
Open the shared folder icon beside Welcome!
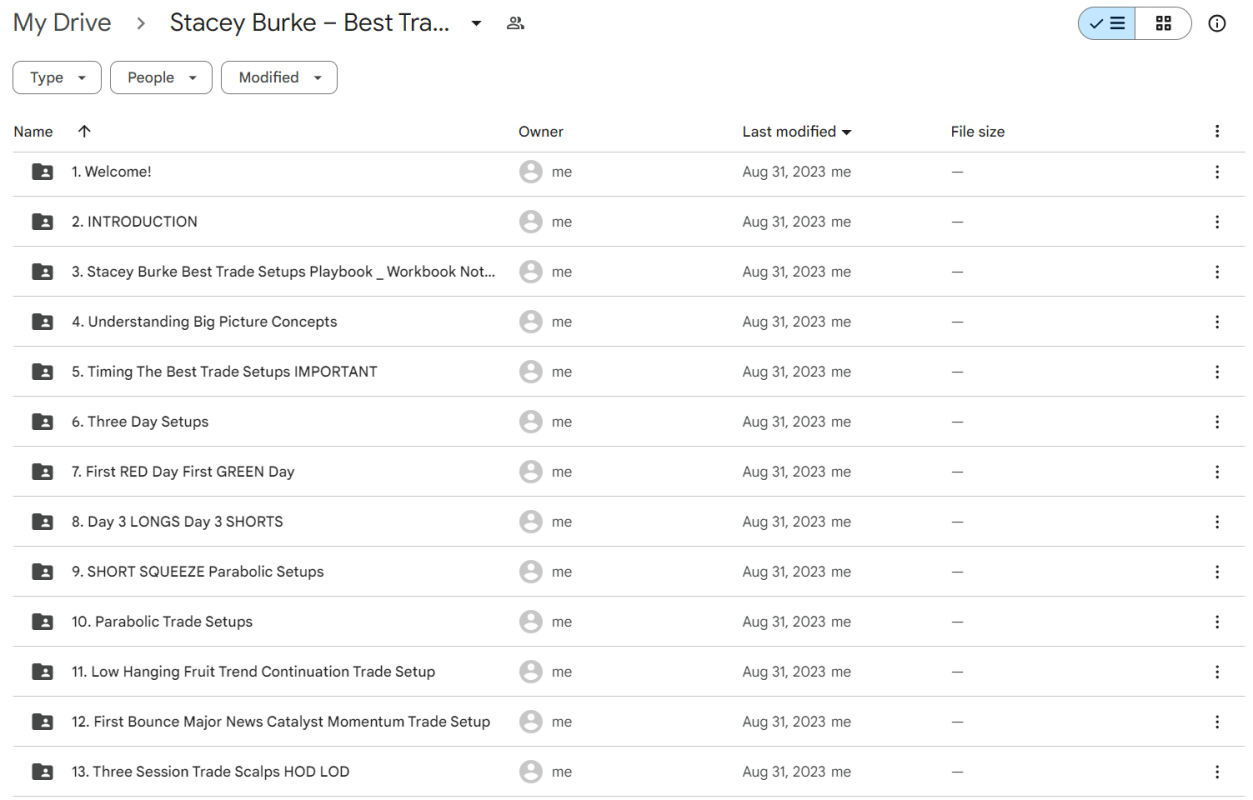41,171
